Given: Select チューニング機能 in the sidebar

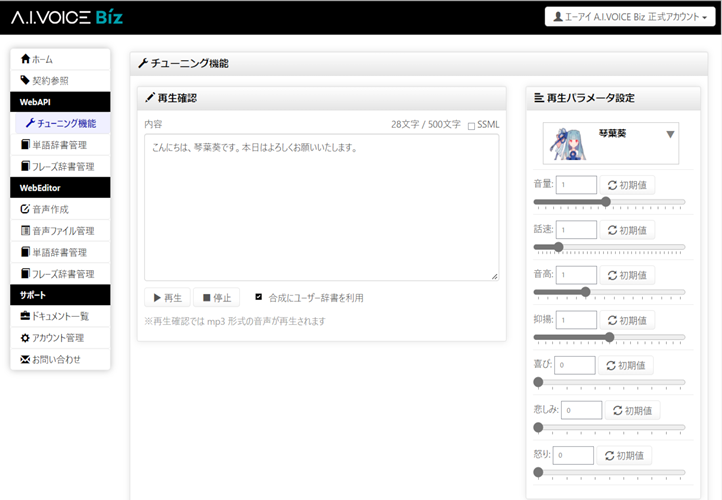Looking at the screenshot, I should click(x=63, y=123).
